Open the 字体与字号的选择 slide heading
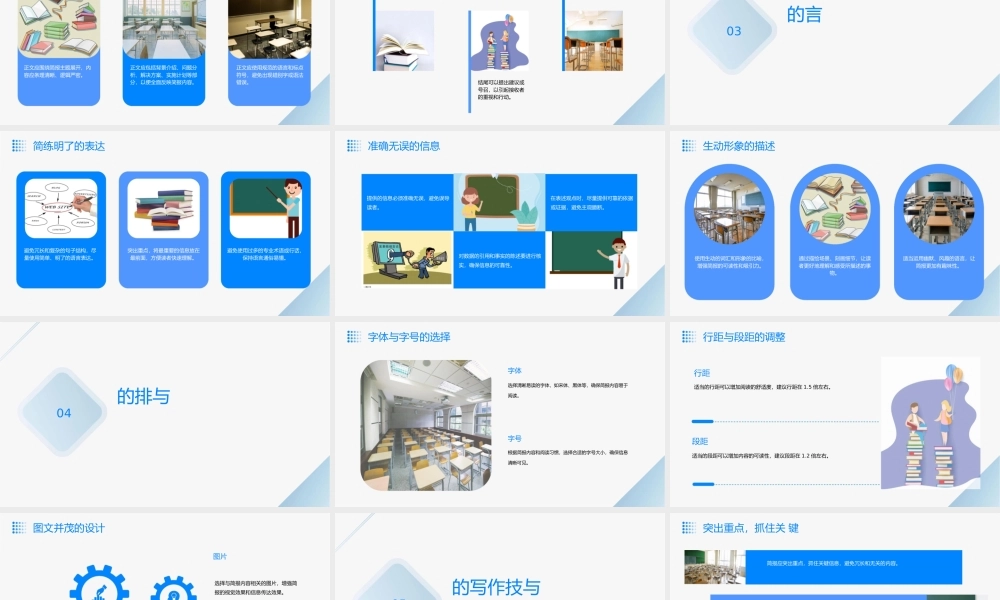1000x600 pixels. pyautogui.click(x=409, y=337)
